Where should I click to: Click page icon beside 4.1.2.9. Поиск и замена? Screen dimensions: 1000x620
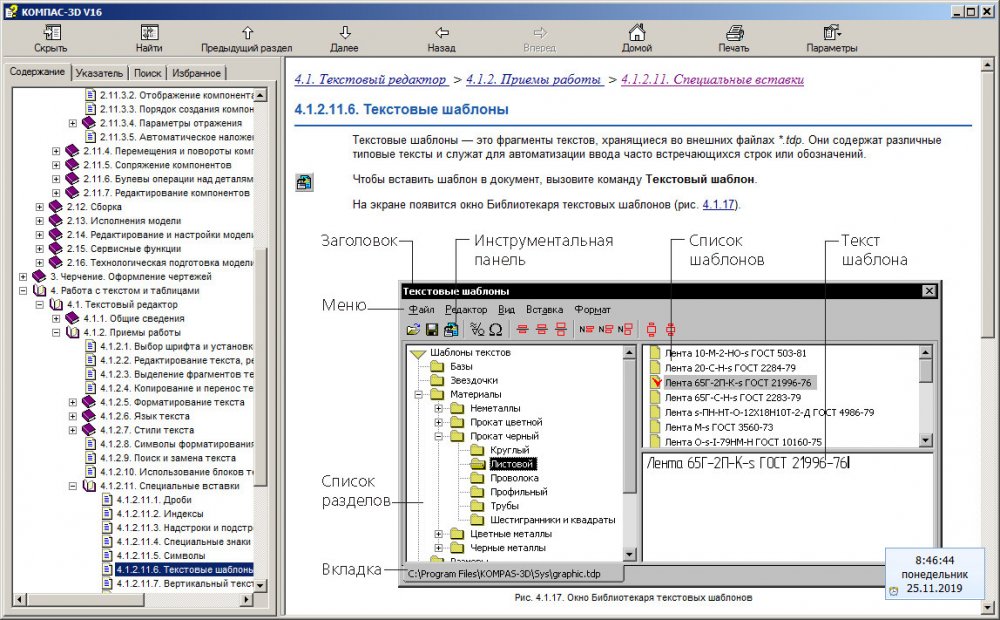pyautogui.click(x=91, y=458)
